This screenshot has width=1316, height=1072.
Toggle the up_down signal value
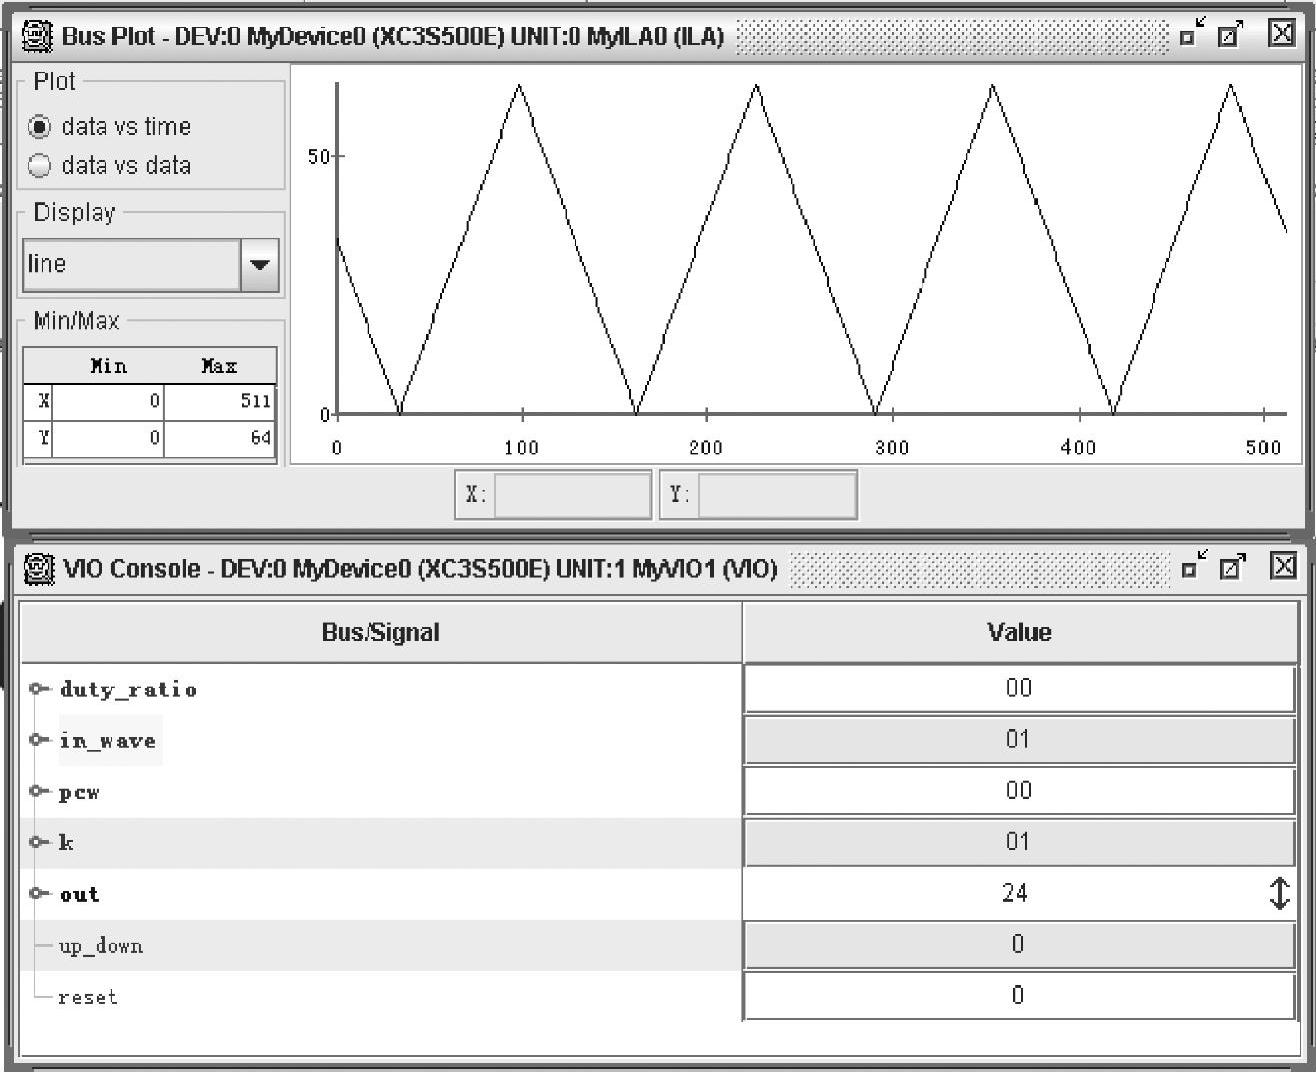(x=1019, y=945)
